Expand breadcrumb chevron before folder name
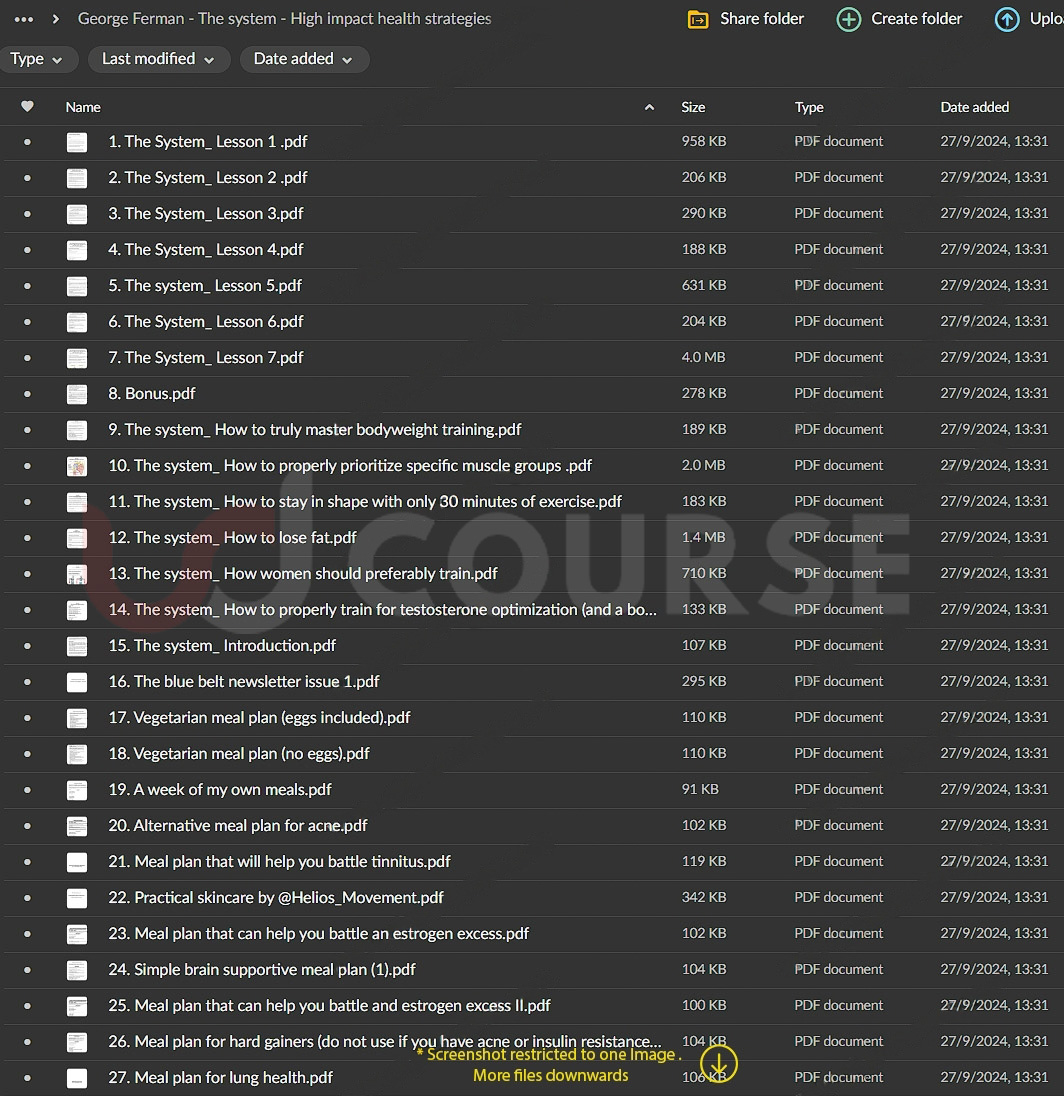Screen dimensions: 1064x1096 [56, 20]
